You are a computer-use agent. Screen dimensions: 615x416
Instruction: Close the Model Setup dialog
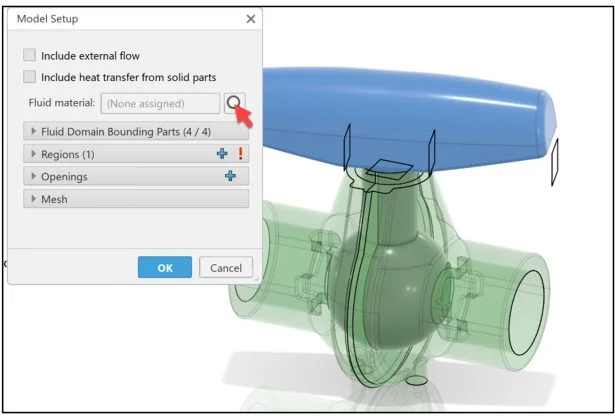coord(251,19)
